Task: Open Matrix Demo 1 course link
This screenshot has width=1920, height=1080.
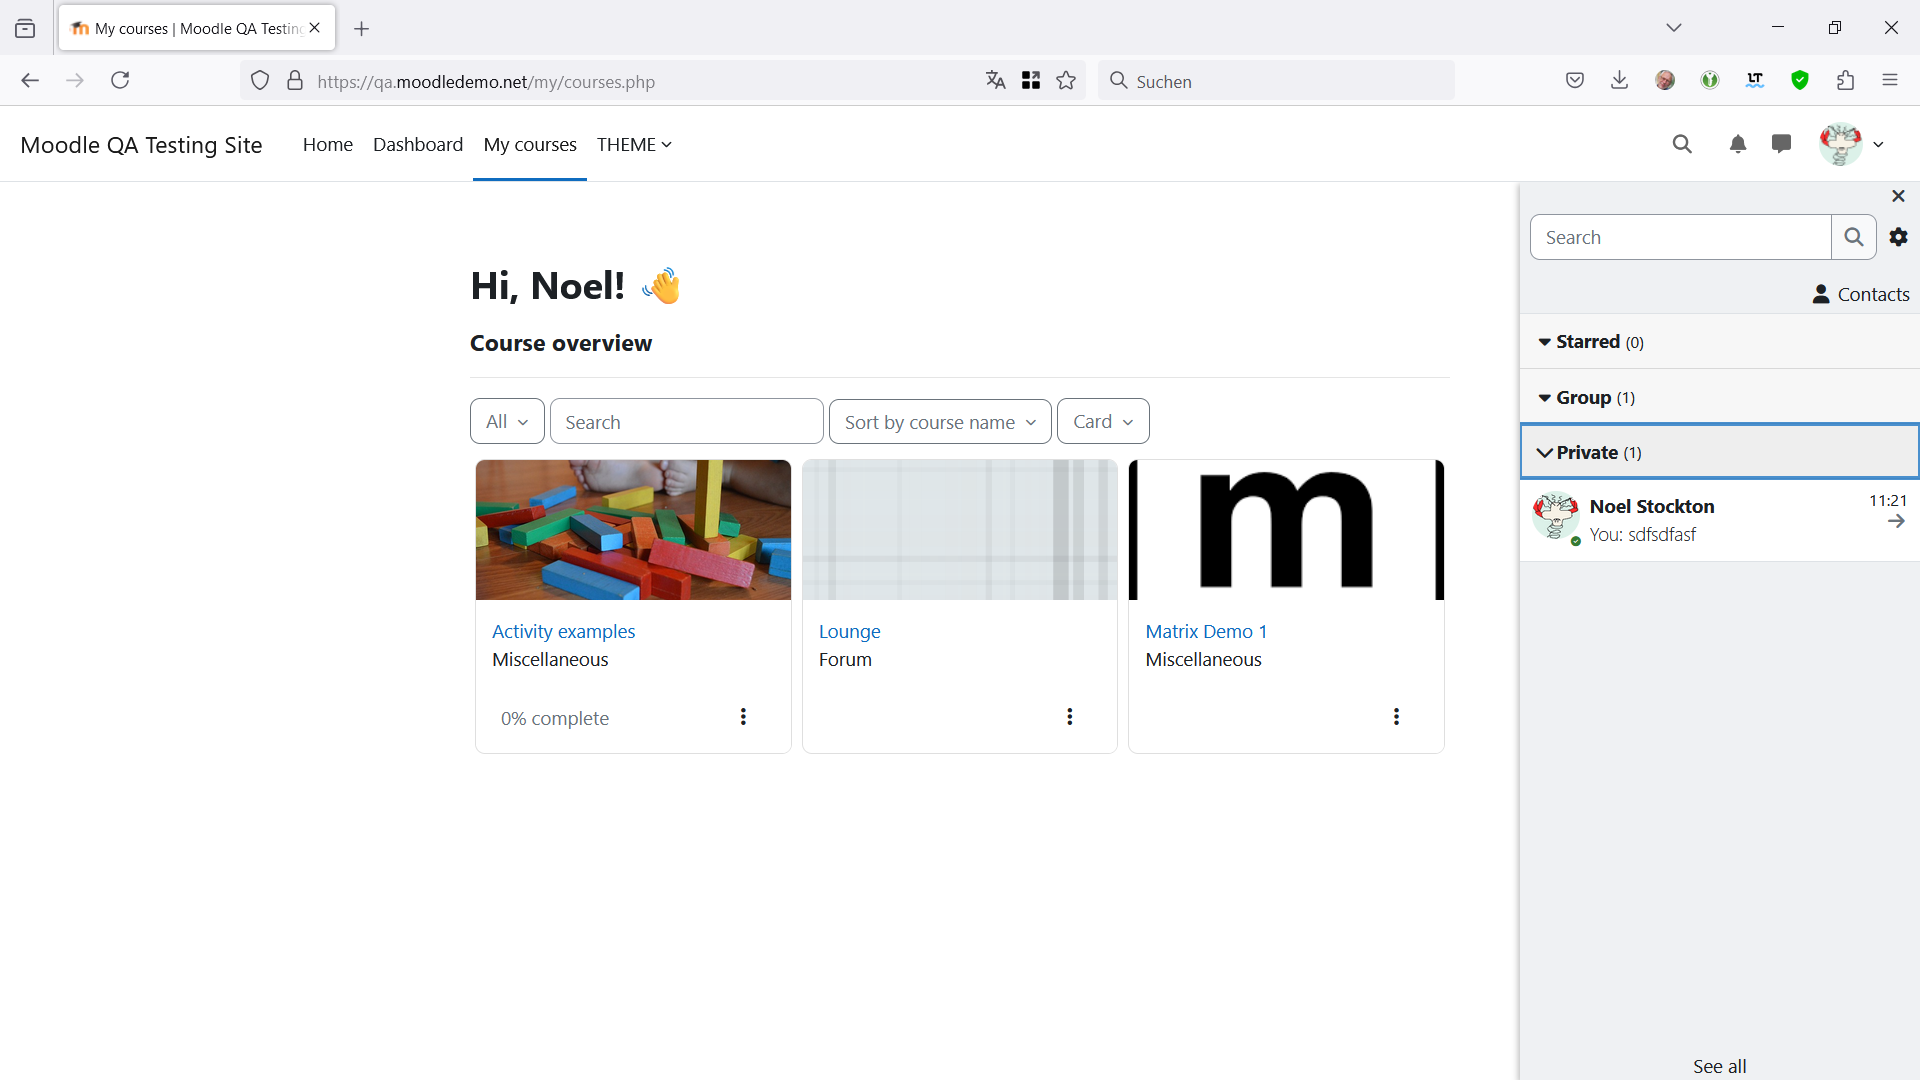Action: (x=1206, y=631)
